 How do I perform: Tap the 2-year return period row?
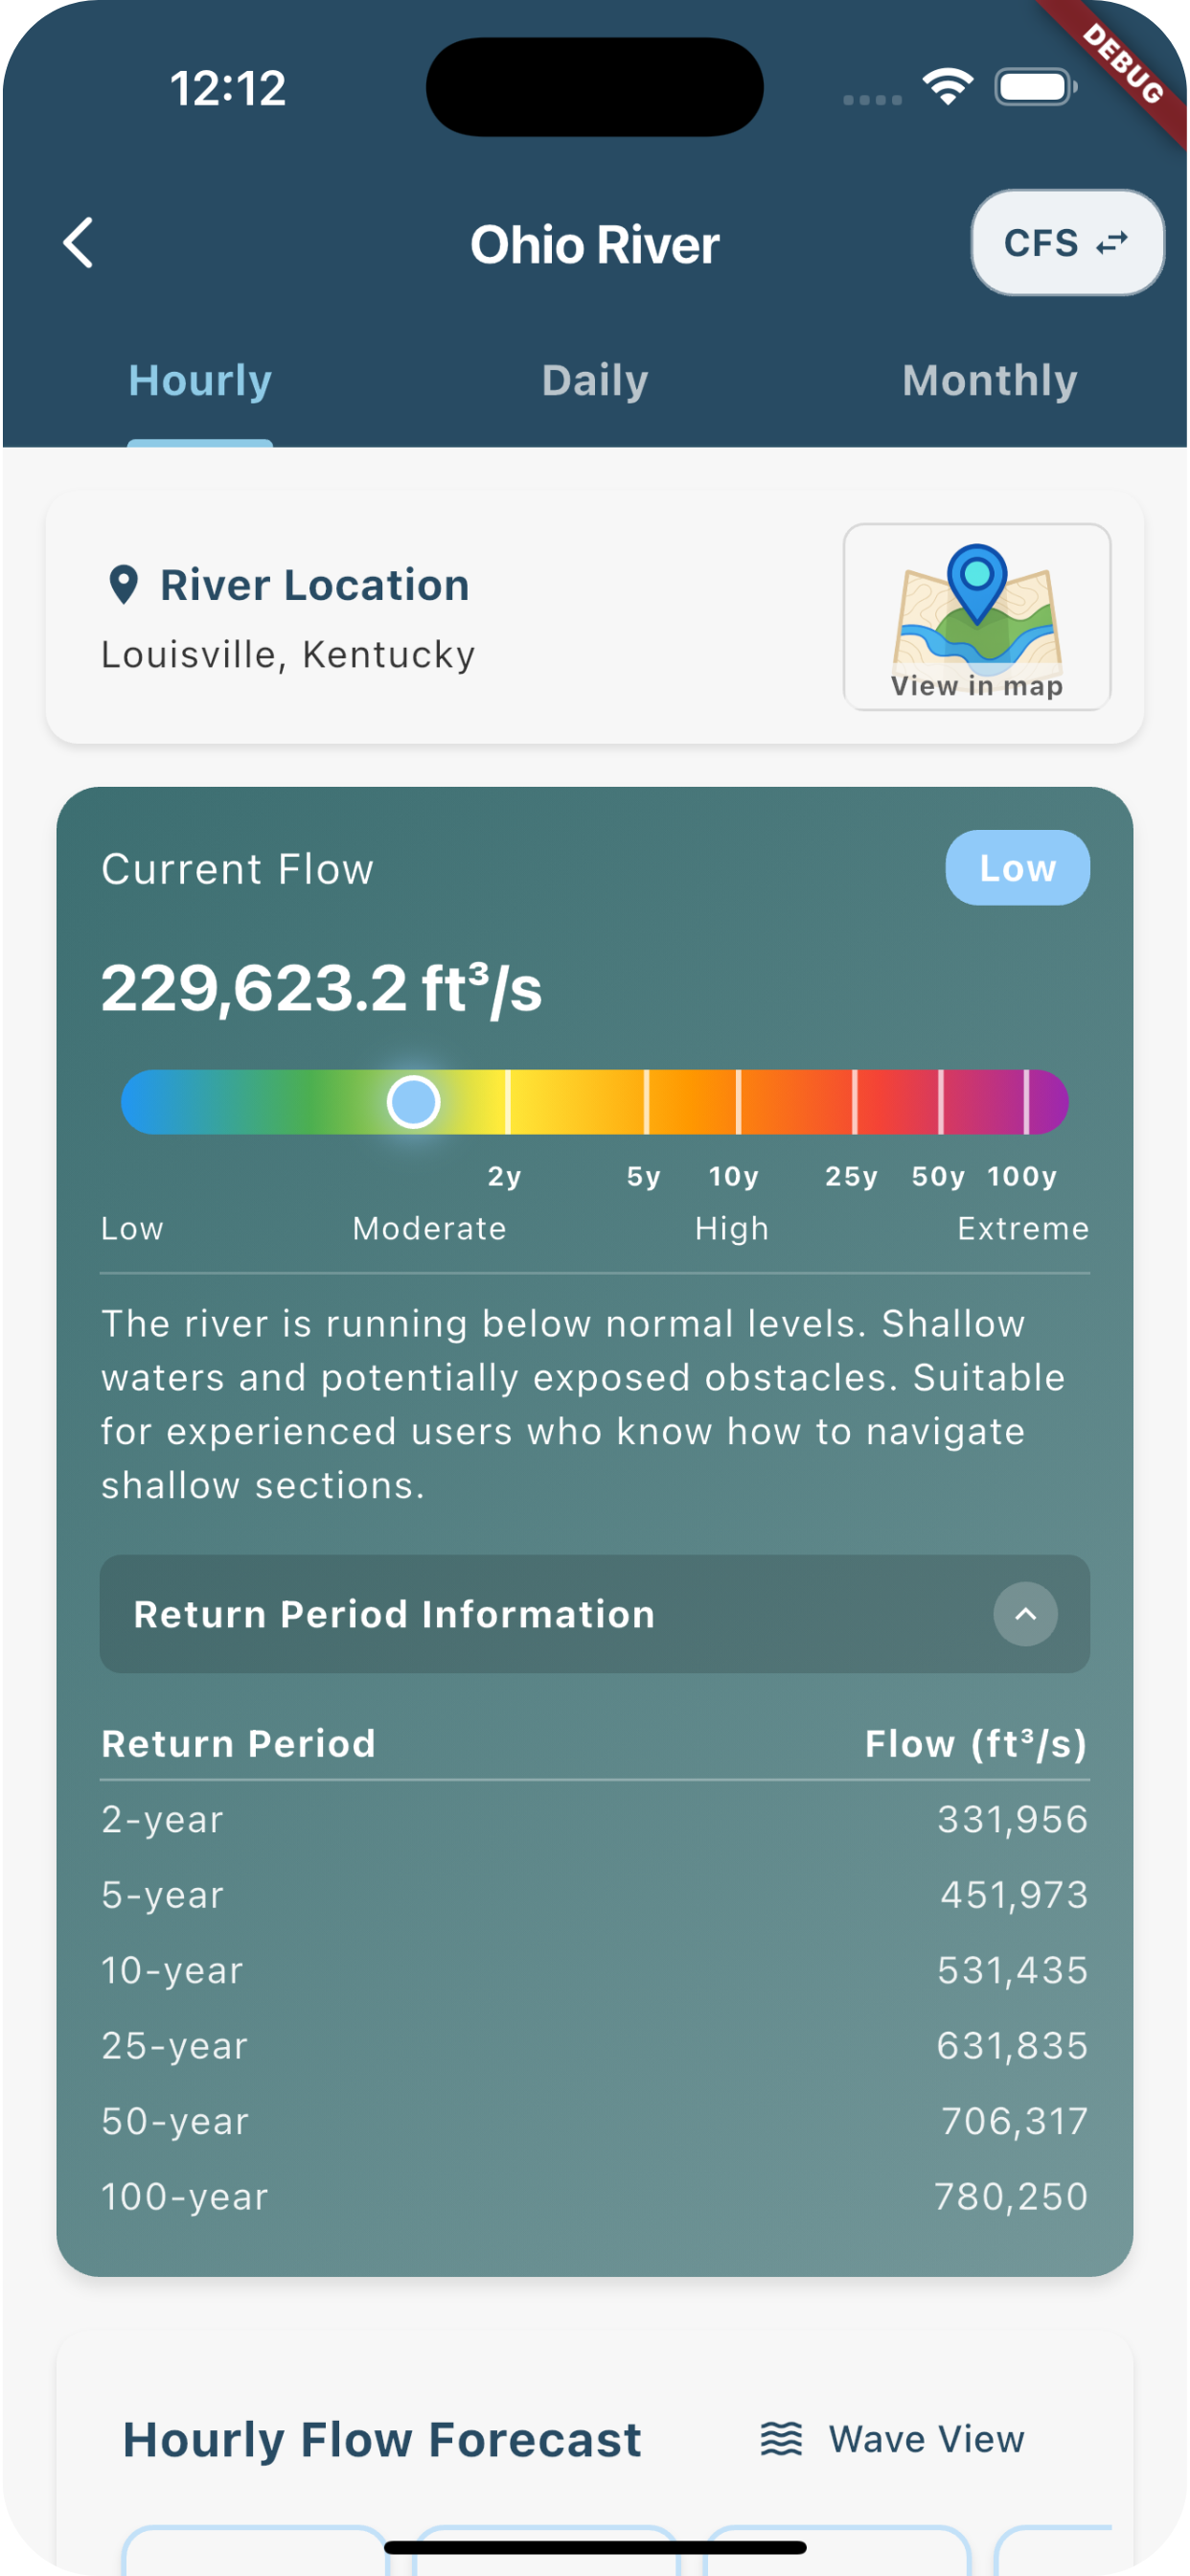coord(594,1819)
